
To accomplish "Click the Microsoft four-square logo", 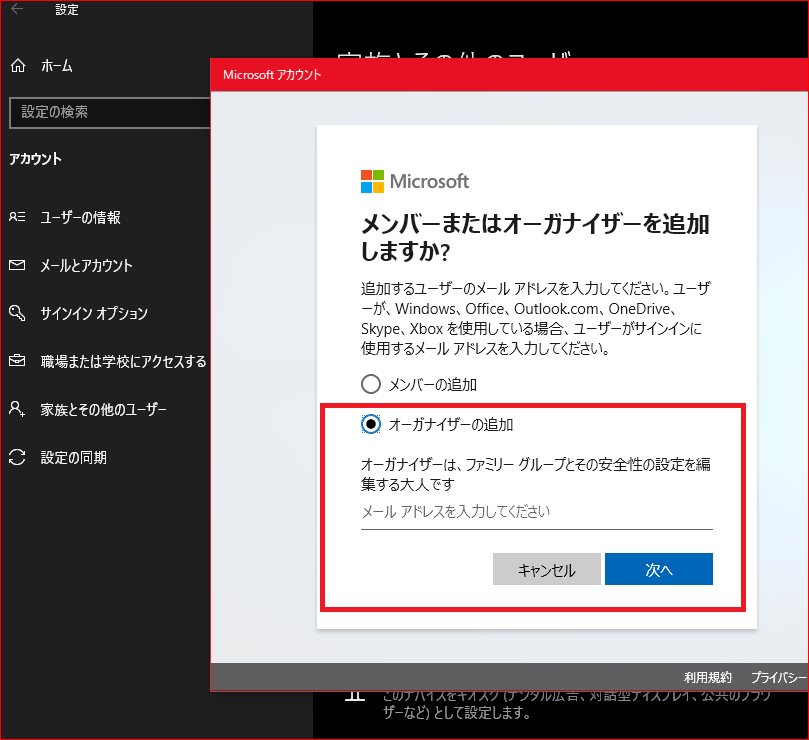I will [x=371, y=181].
